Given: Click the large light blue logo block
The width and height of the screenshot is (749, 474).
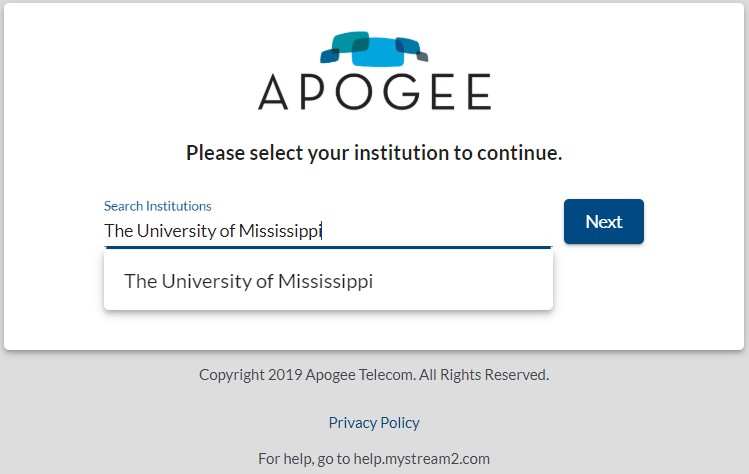Looking at the screenshot, I should pos(378,52).
